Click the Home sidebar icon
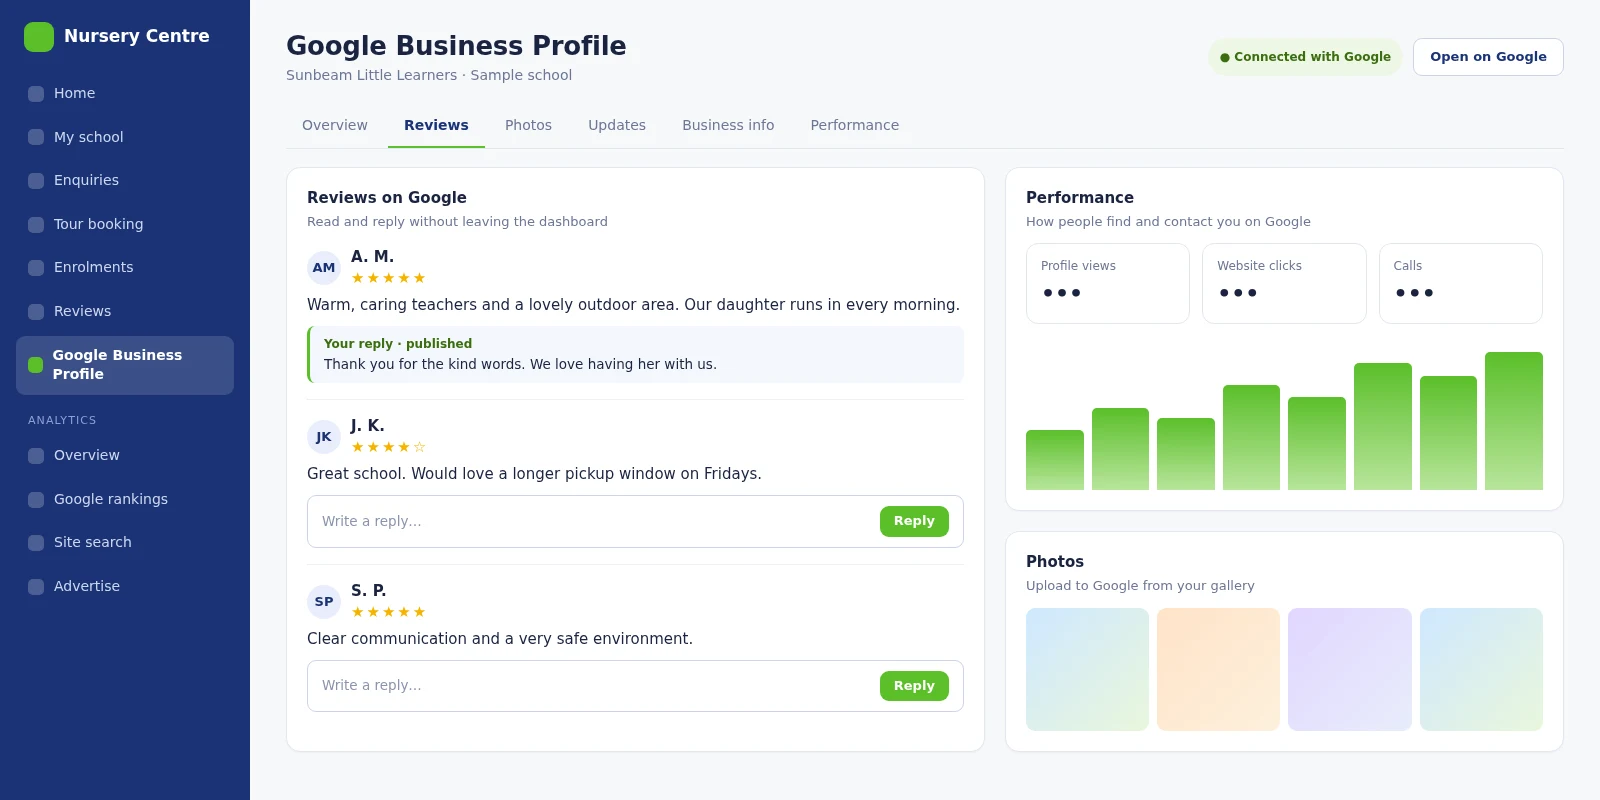1600x800 pixels. tap(36, 94)
